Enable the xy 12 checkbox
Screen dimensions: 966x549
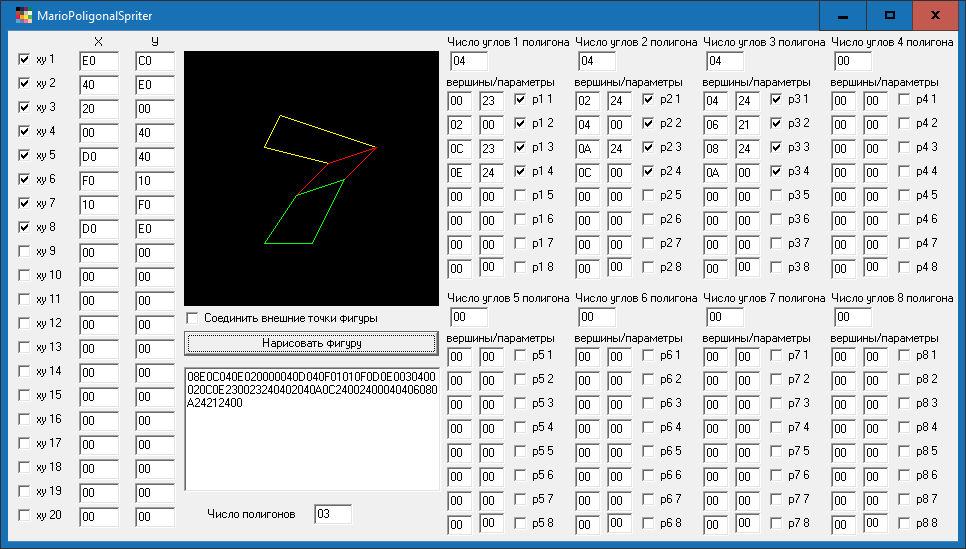[24, 323]
